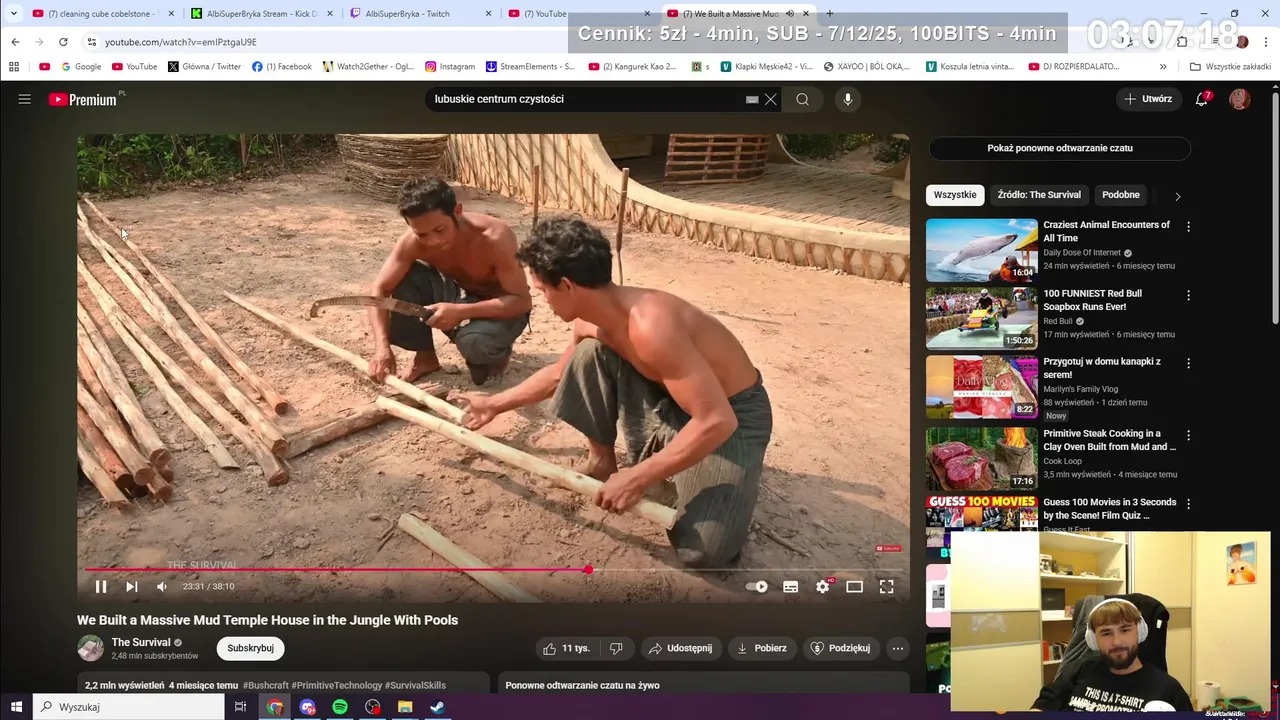1280x720 pixels.
Task: Click the Podziękuj thanks button
Action: [840, 648]
